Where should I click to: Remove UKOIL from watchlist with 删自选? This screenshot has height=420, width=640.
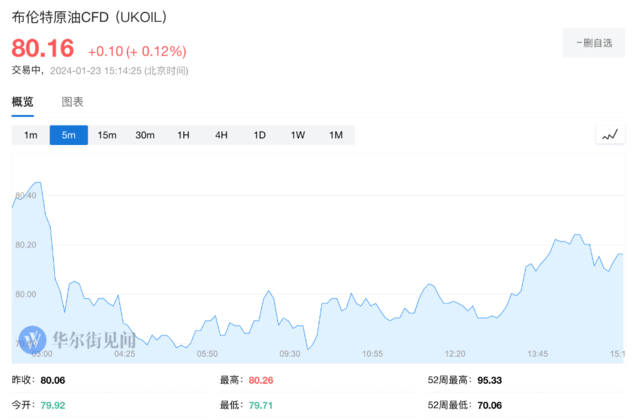coord(593,43)
